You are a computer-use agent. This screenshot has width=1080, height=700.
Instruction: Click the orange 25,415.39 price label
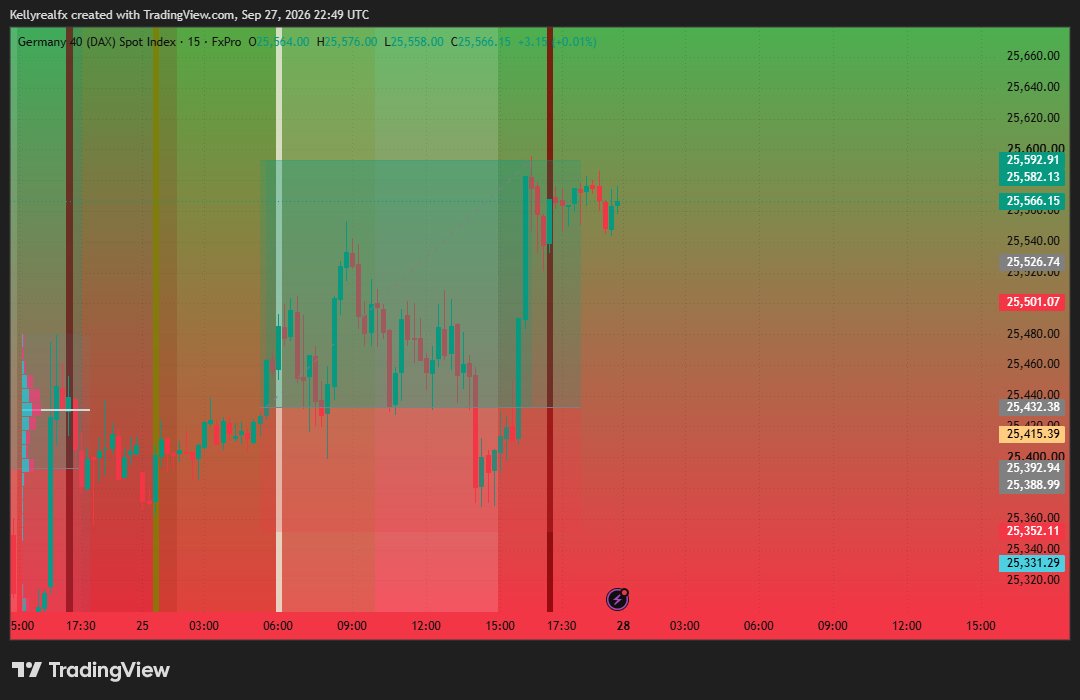[x=1032, y=434]
